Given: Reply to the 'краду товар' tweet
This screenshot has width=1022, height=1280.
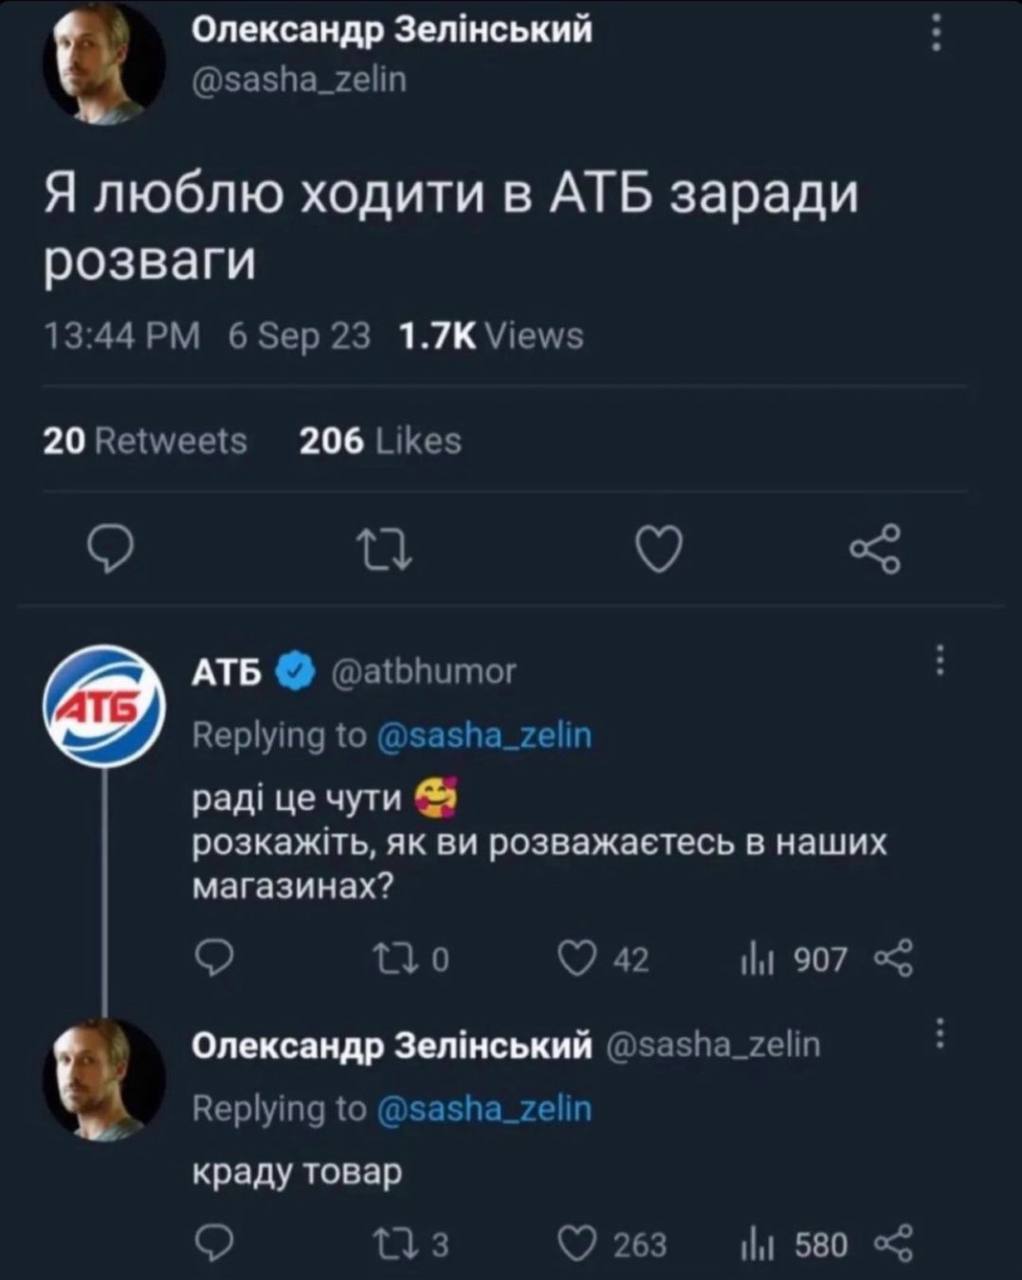Looking at the screenshot, I should click(x=213, y=1243).
